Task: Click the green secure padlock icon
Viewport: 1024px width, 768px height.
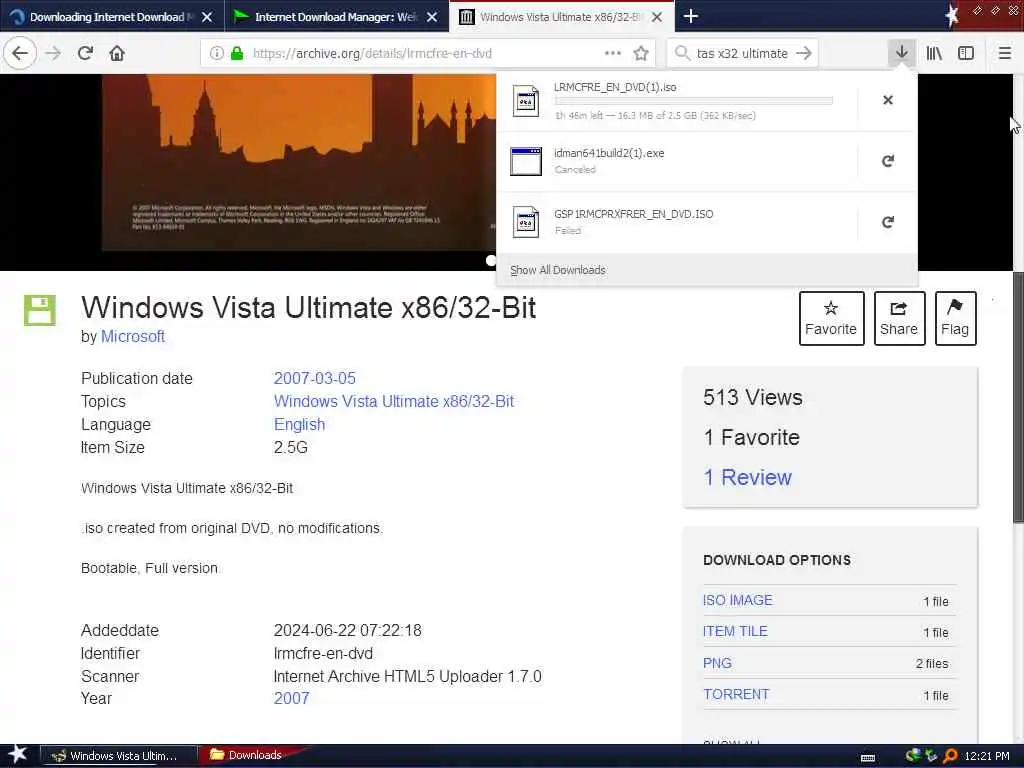Action: point(237,54)
